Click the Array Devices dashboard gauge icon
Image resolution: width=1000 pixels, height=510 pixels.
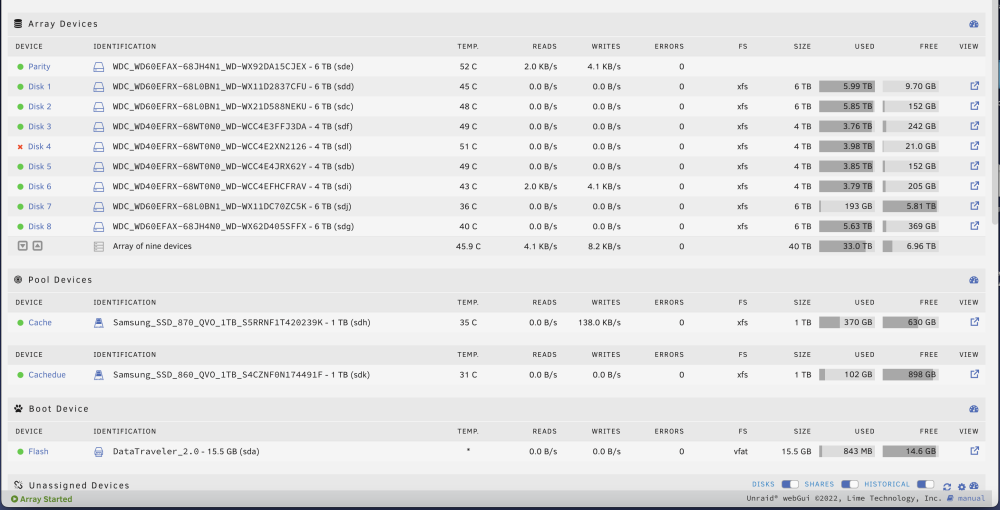point(974,24)
